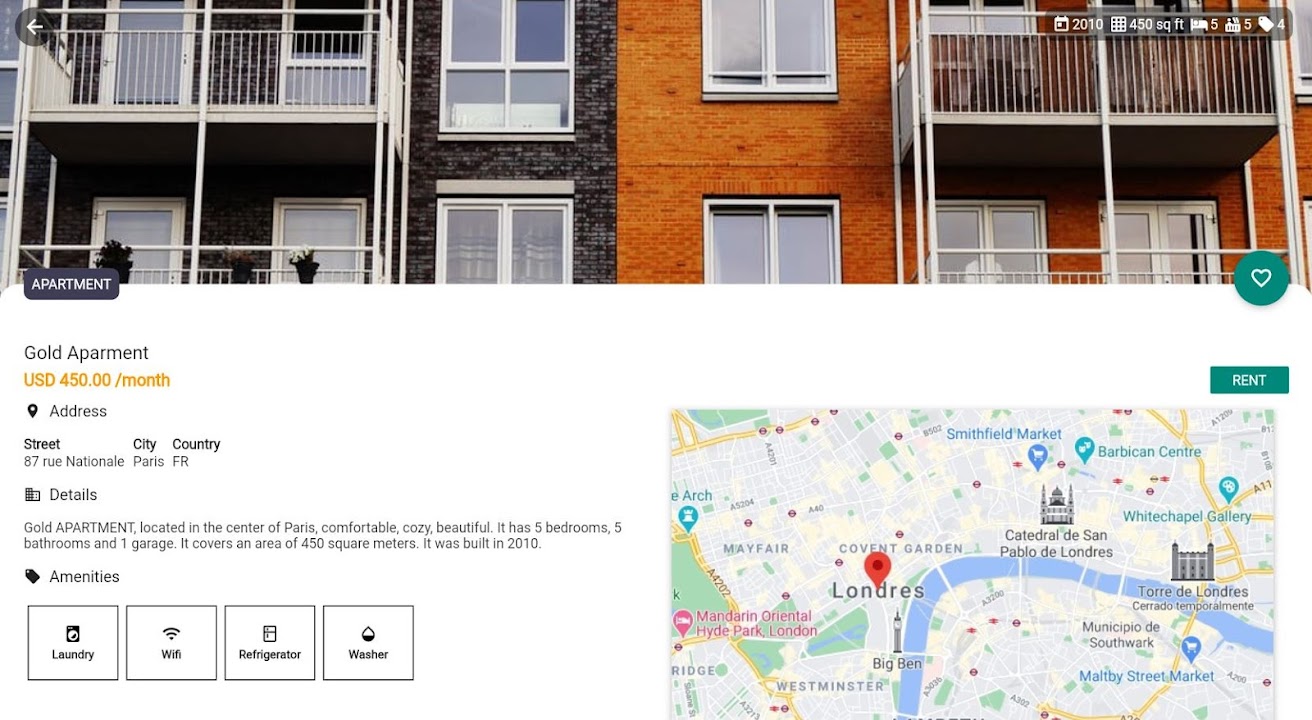Click the RENT button
This screenshot has width=1312, height=720.
click(1249, 380)
